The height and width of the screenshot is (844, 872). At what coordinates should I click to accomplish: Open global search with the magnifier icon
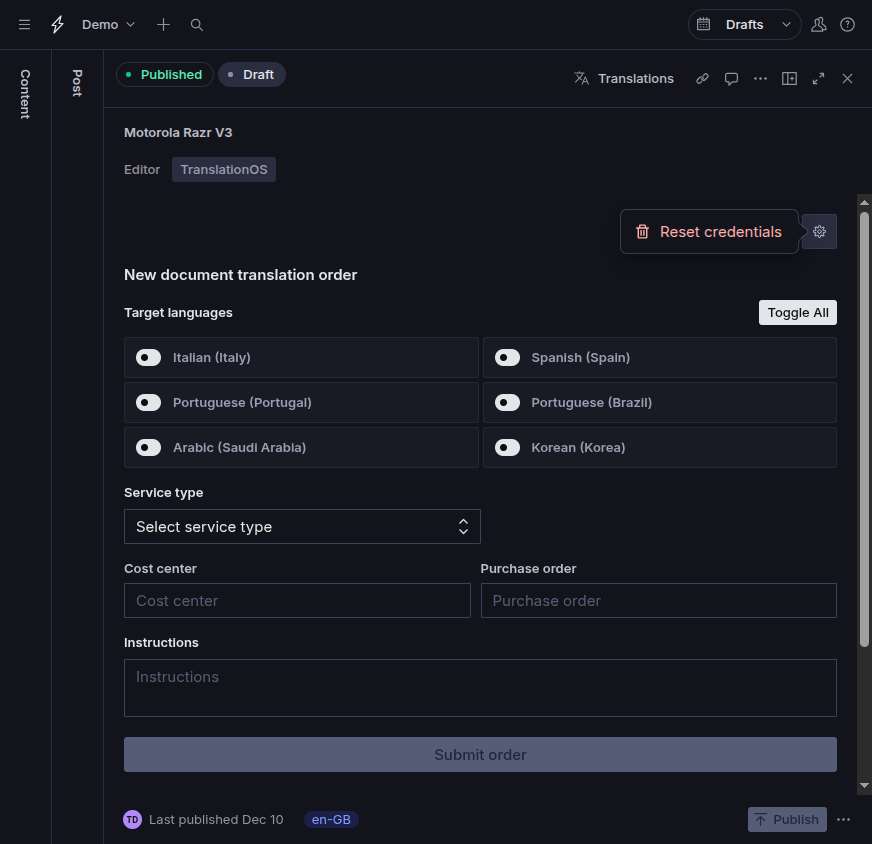pos(196,24)
